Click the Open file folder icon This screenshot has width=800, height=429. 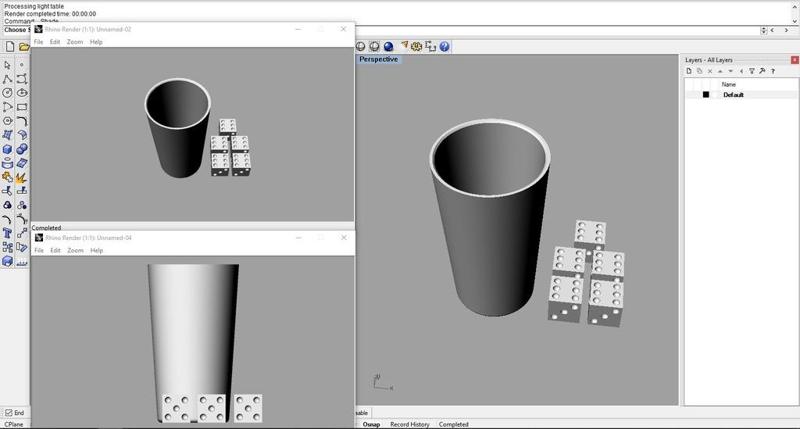pyautogui.click(x=23, y=47)
